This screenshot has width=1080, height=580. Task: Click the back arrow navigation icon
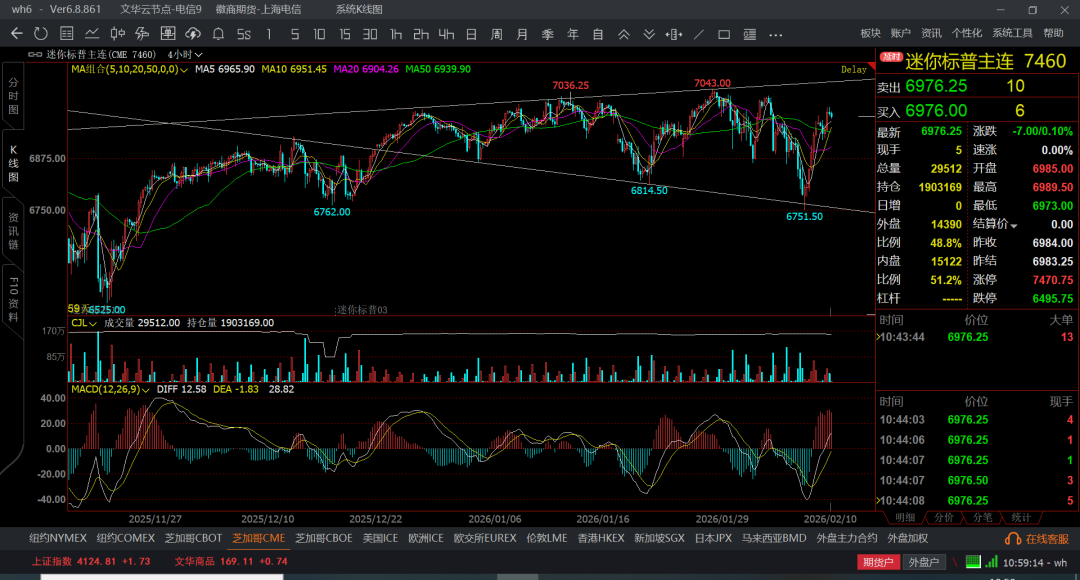pyautogui.click(x=16, y=34)
